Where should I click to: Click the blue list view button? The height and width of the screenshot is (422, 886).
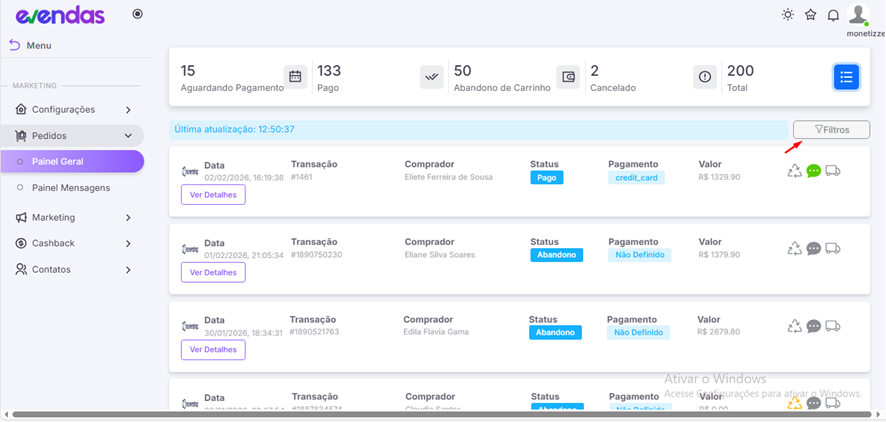(846, 77)
